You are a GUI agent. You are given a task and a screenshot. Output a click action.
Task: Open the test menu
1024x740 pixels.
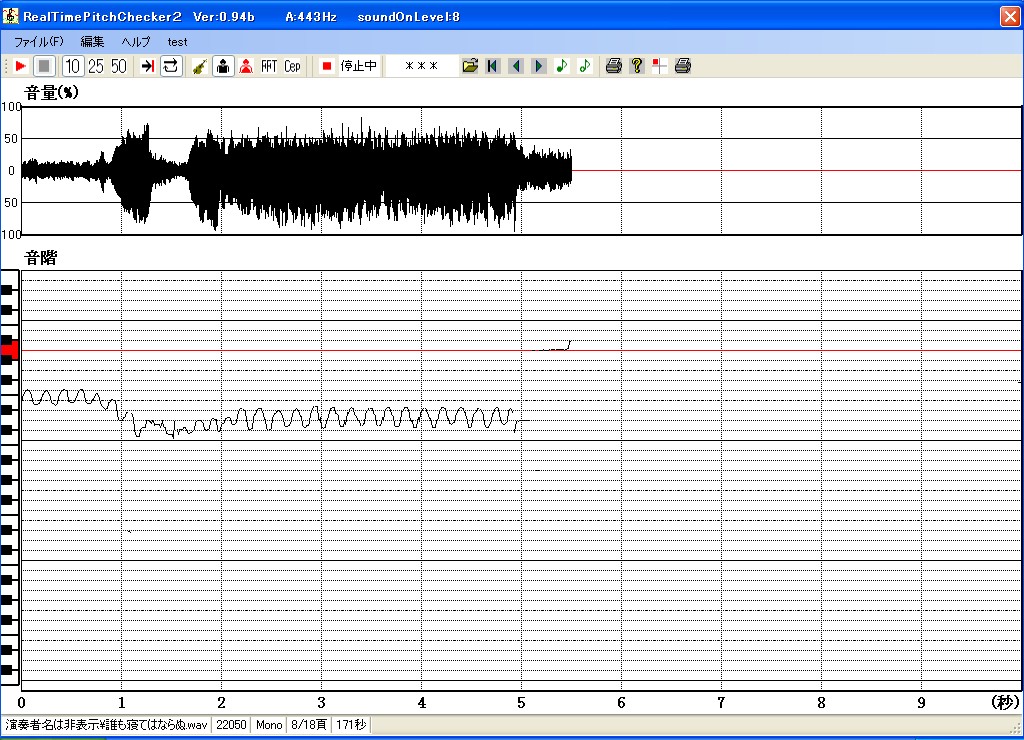pos(177,42)
